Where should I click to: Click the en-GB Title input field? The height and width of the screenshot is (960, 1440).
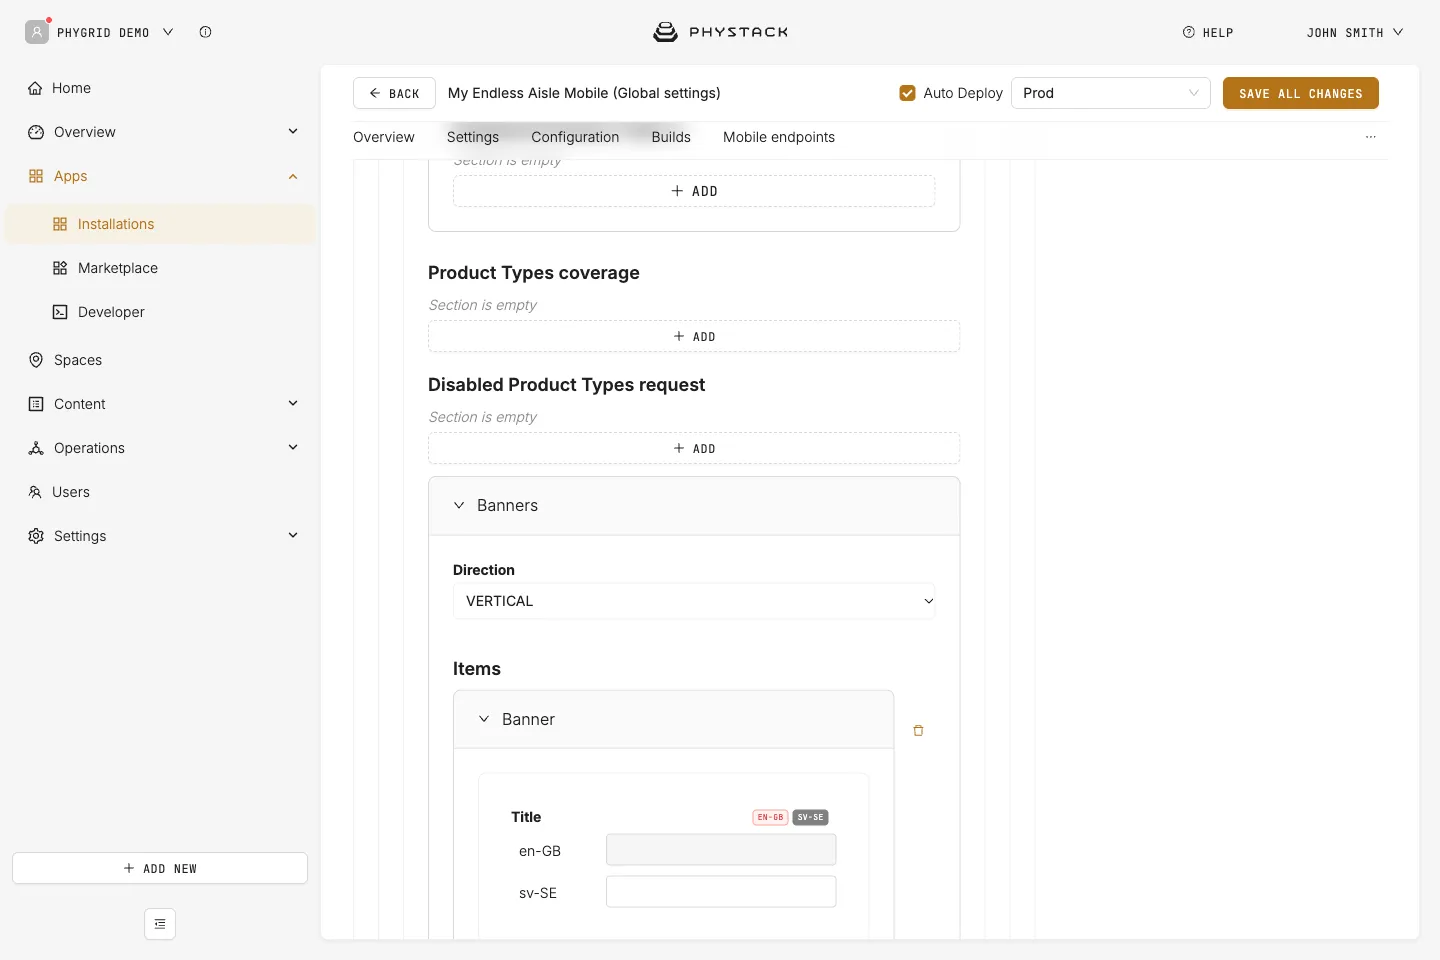point(721,850)
